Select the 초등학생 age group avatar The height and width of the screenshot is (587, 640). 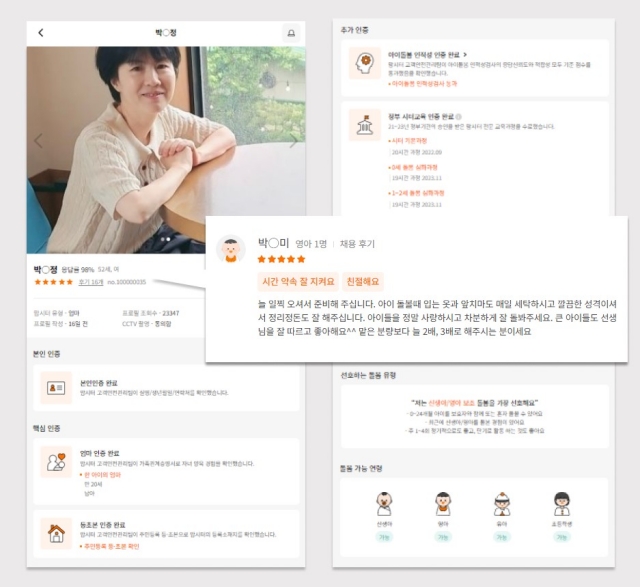click(562, 503)
